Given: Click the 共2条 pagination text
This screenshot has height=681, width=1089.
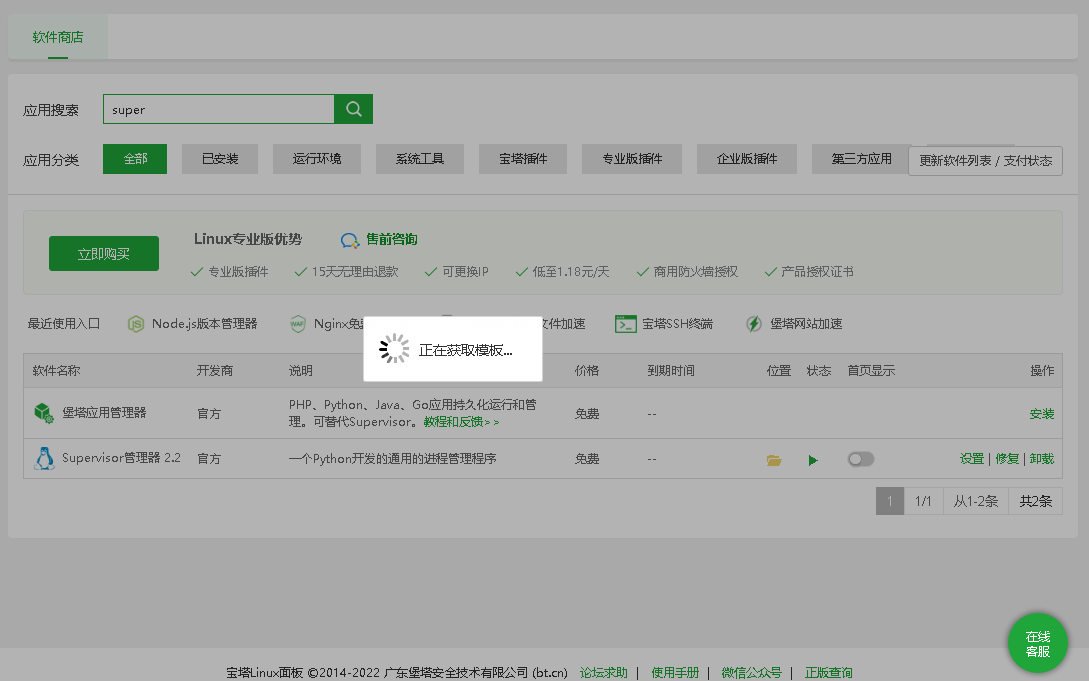Looking at the screenshot, I should (1036, 501).
